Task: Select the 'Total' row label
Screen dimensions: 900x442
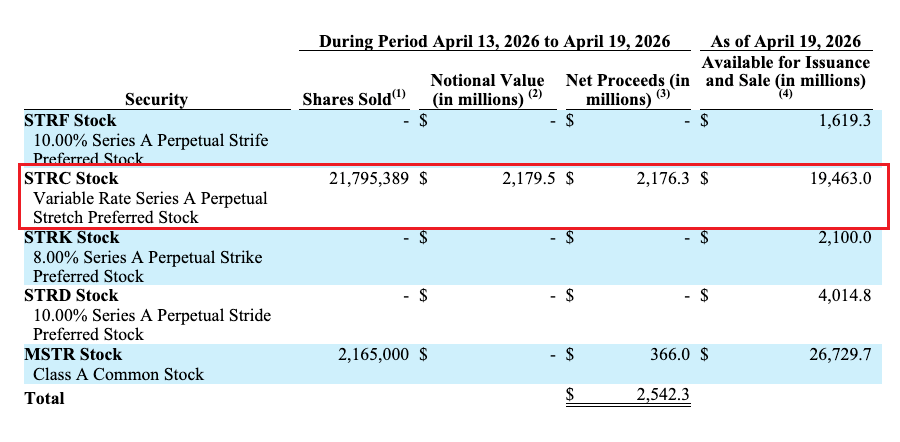Action: [x=44, y=398]
